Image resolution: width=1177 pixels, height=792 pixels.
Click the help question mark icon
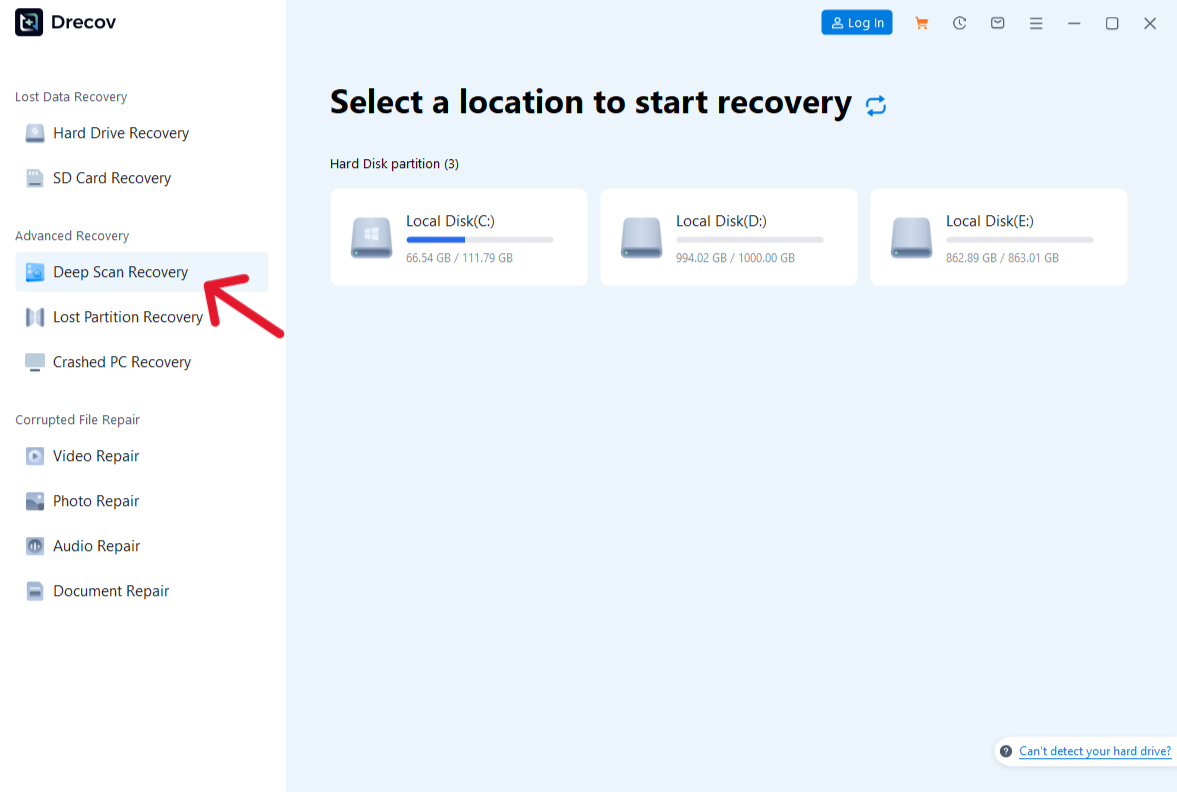click(x=1004, y=751)
